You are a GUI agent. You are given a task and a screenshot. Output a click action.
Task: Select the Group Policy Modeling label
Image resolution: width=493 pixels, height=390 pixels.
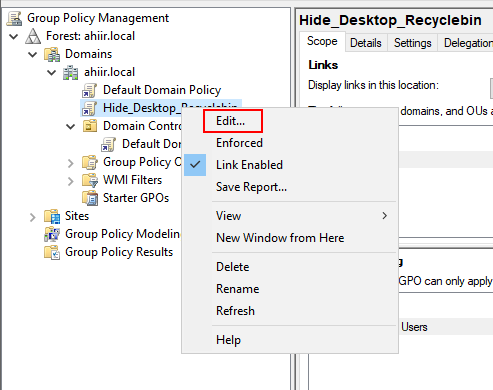tap(122, 234)
